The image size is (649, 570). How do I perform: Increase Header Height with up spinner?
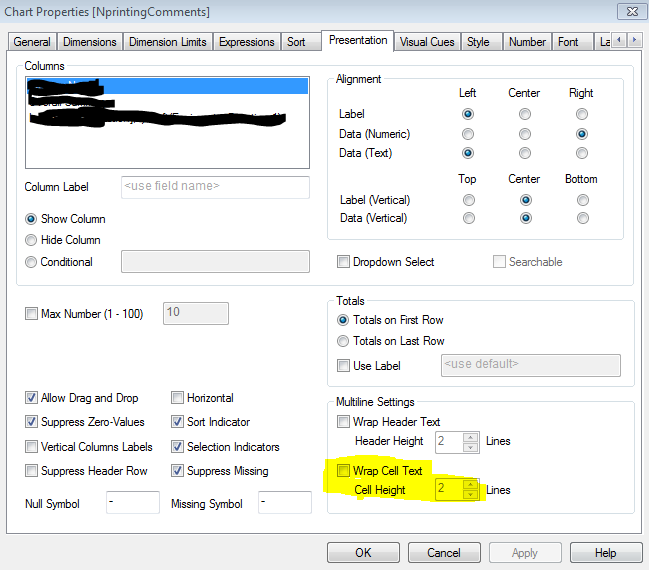[x=471, y=438]
